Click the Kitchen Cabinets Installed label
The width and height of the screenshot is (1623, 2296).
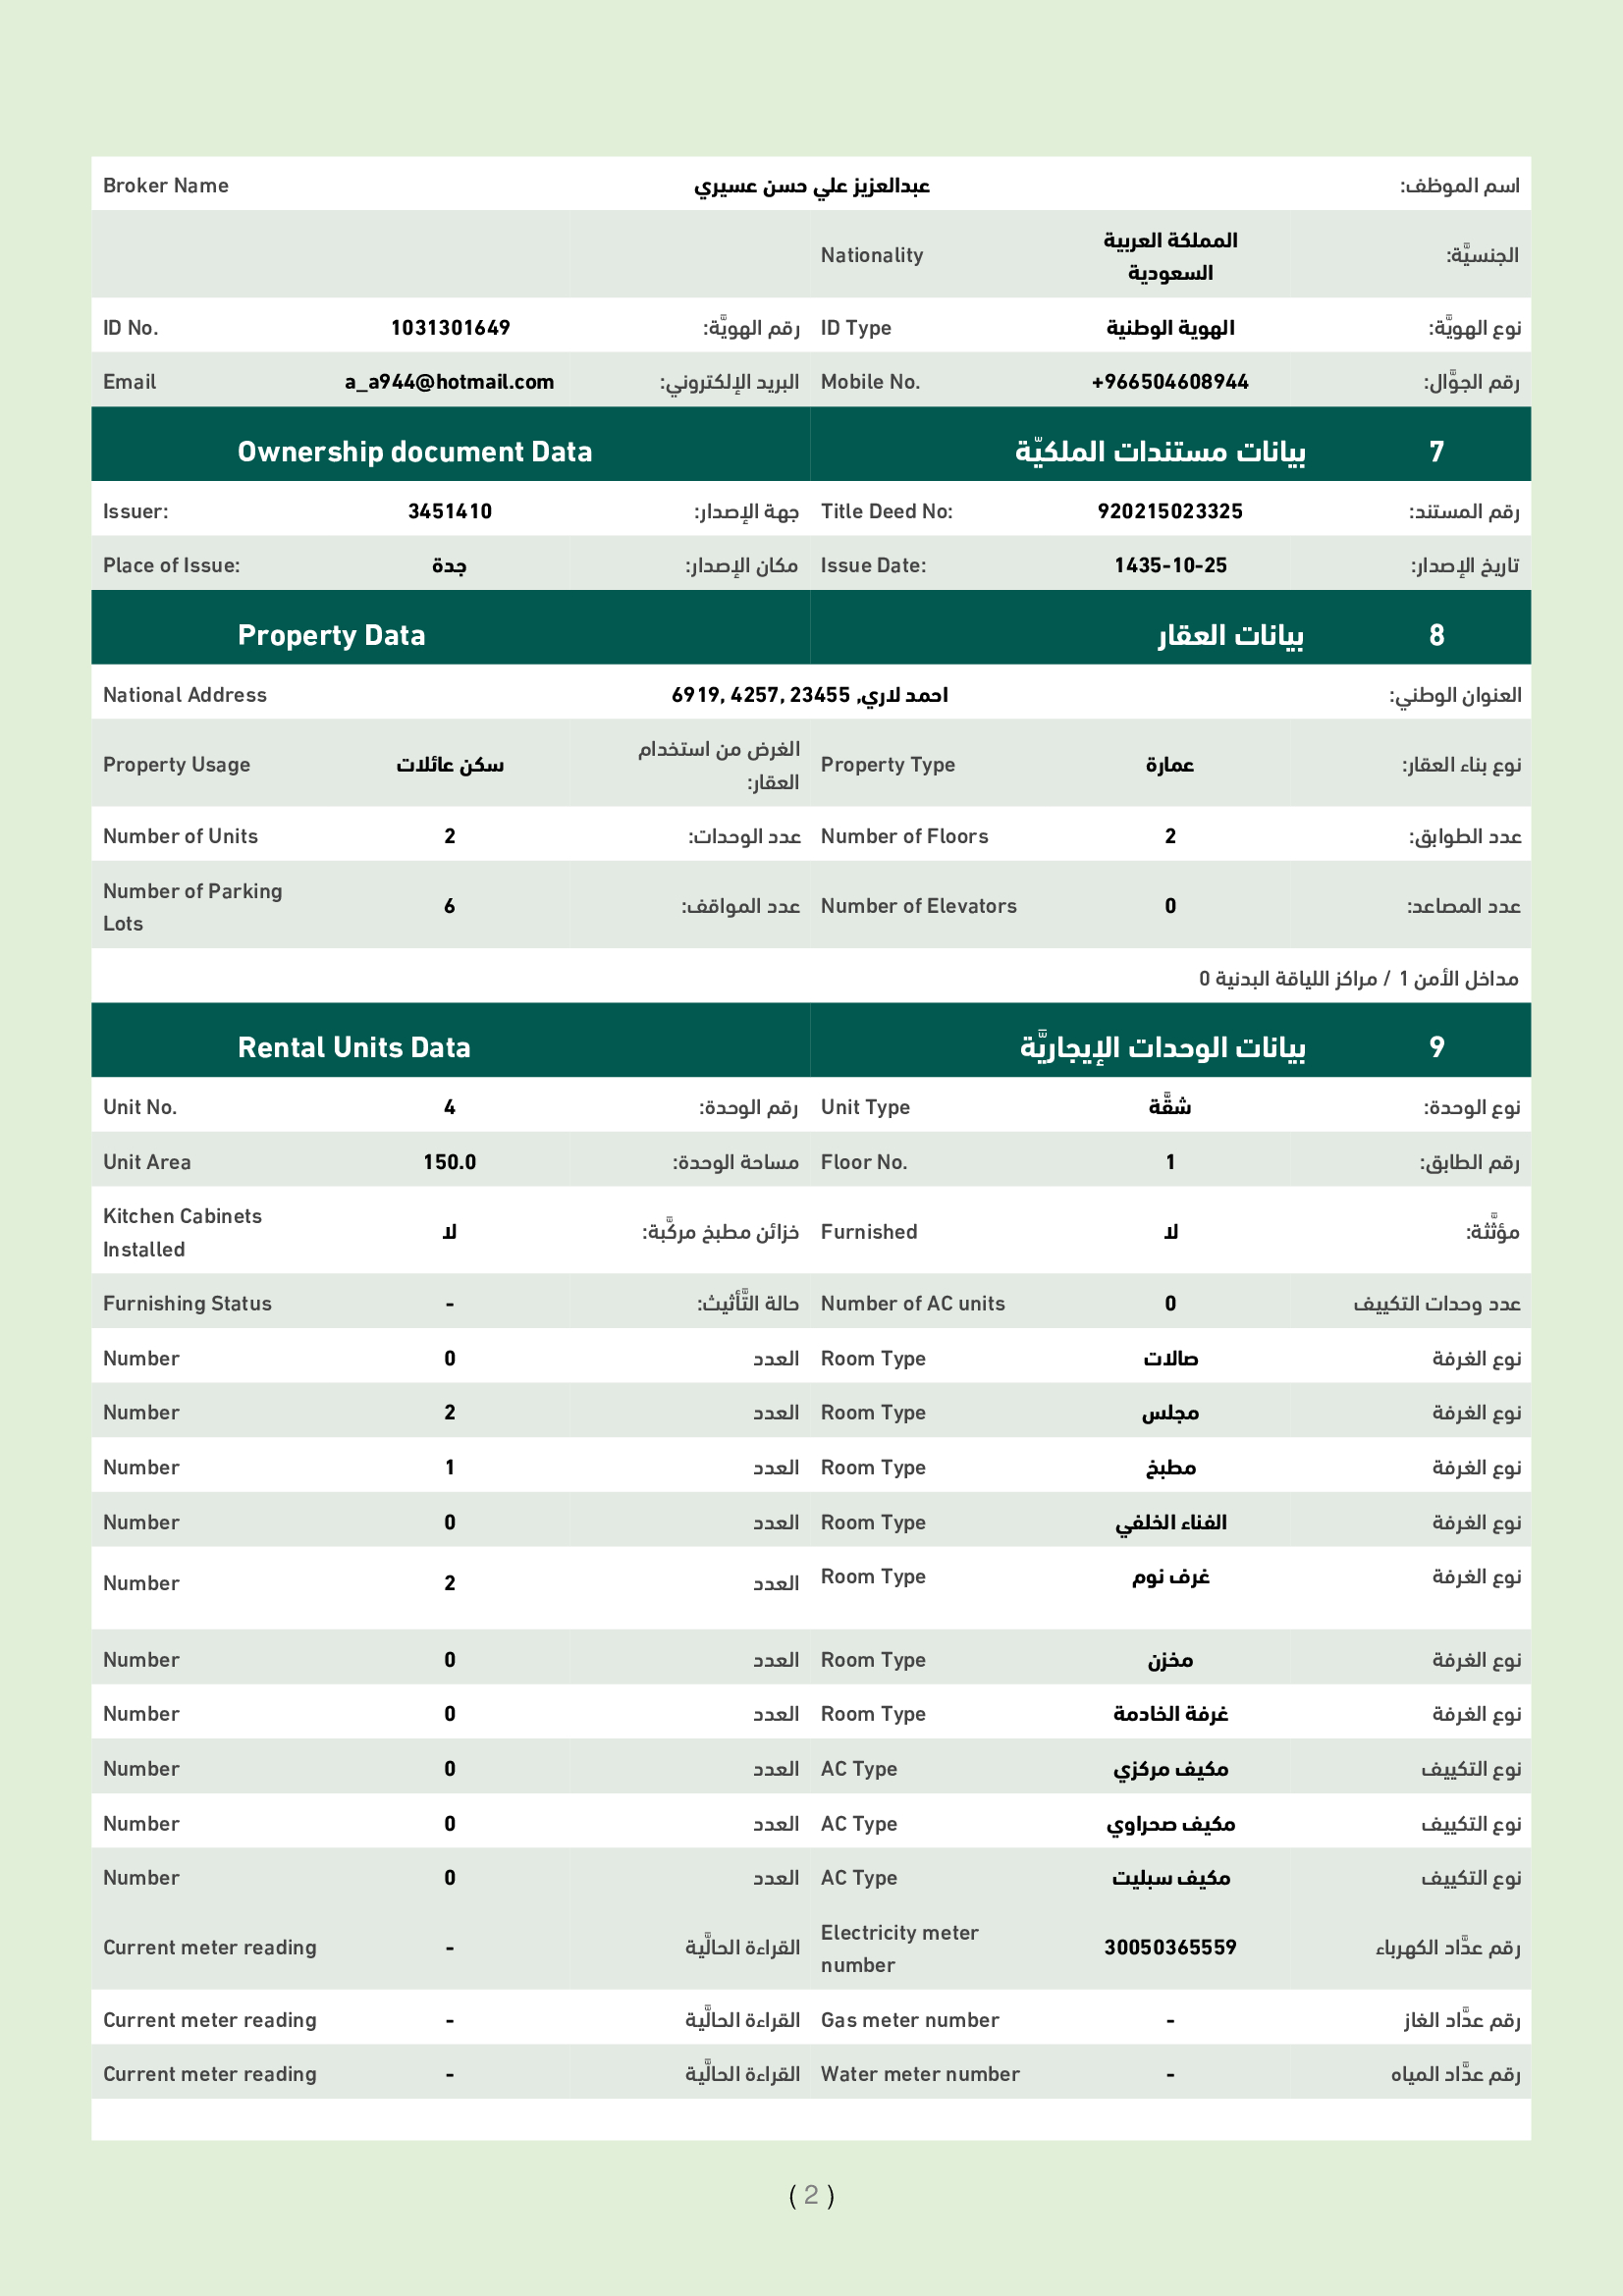tap(182, 1232)
